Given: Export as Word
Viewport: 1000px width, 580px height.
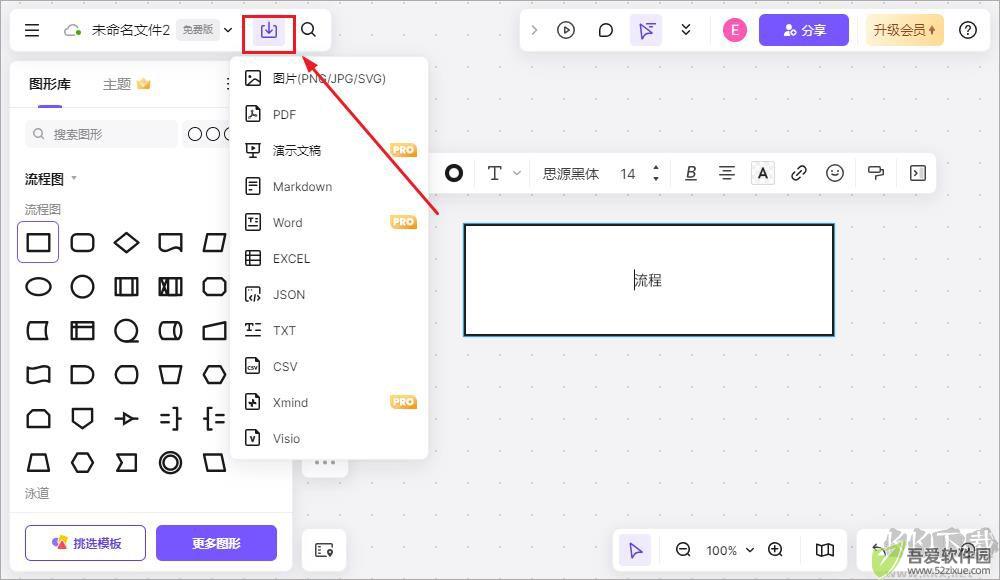Looking at the screenshot, I should [x=328, y=223].
